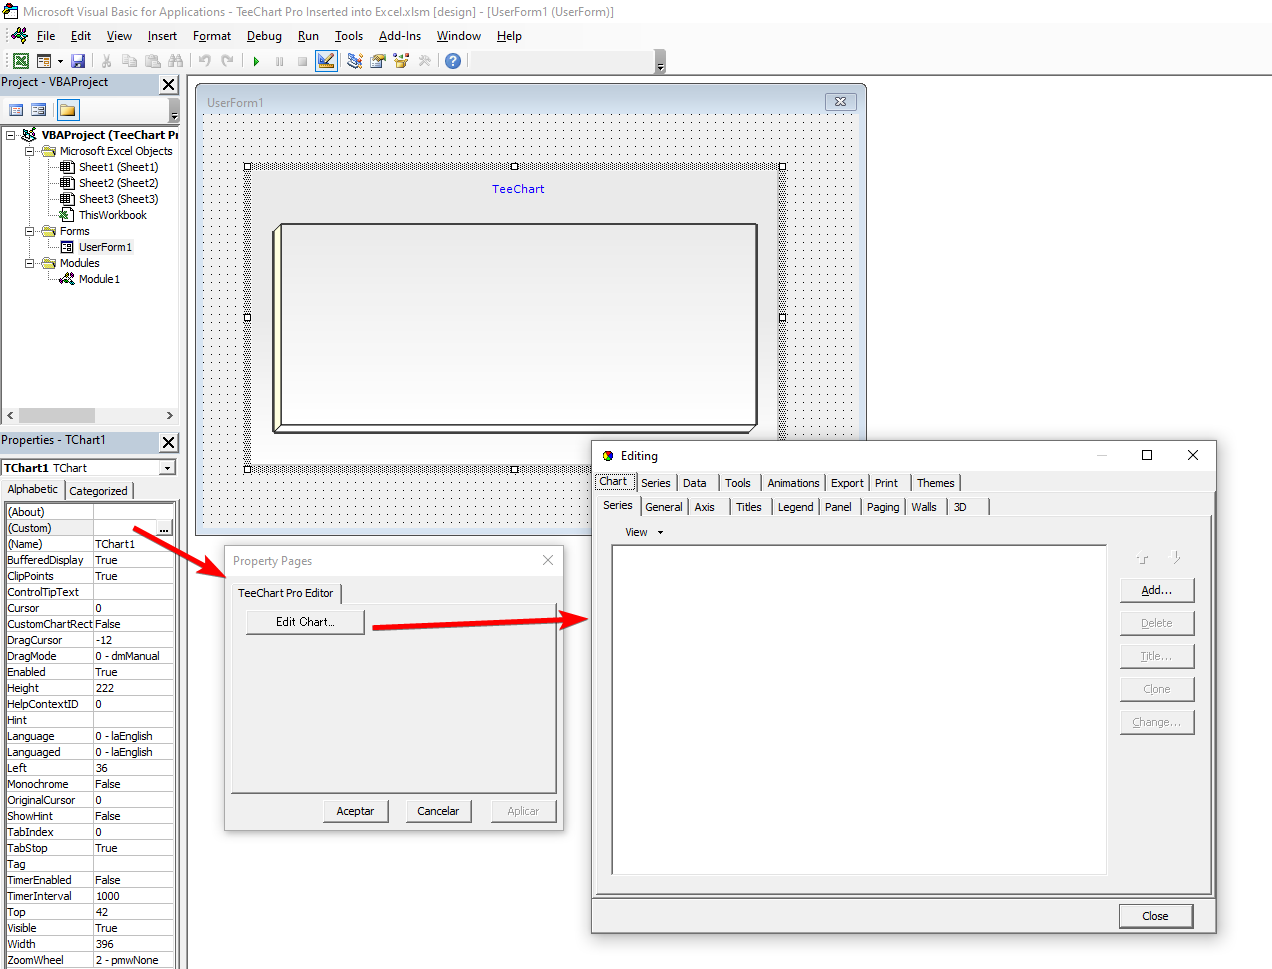Switch to the Alphabetic properties tab
The image size is (1272, 969).
(x=33, y=489)
